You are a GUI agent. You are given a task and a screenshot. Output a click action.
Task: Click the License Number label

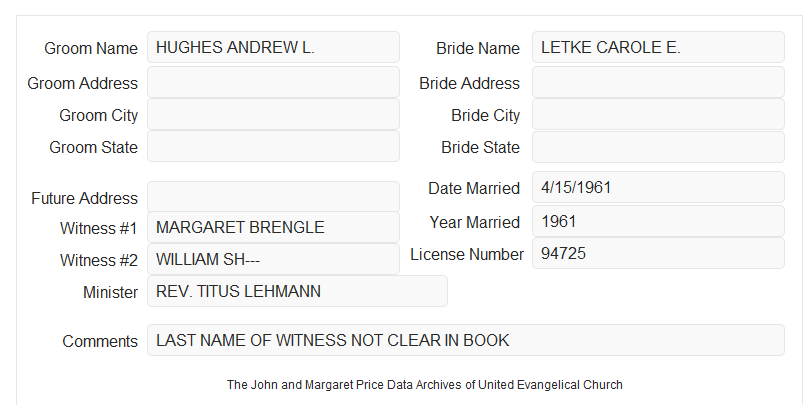coord(467,255)
